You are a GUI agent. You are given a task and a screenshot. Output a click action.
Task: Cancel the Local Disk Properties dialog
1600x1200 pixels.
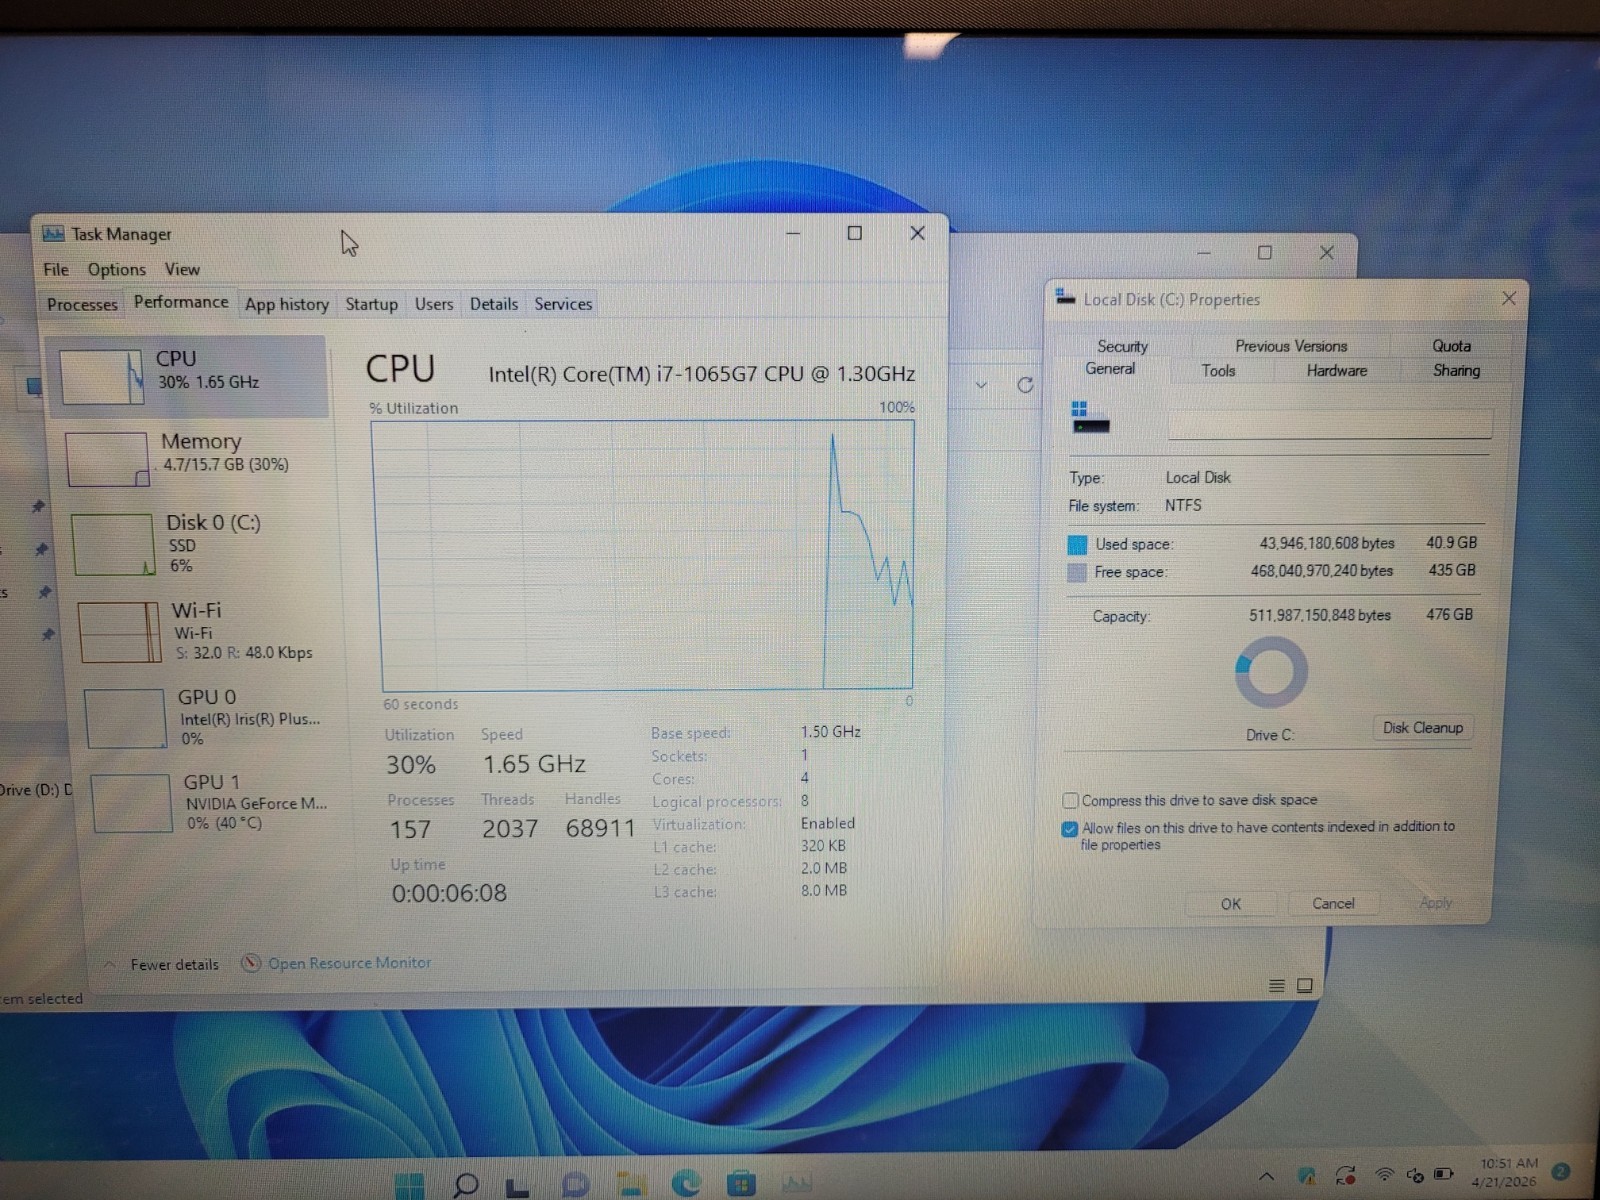[x=1333, y=903]
